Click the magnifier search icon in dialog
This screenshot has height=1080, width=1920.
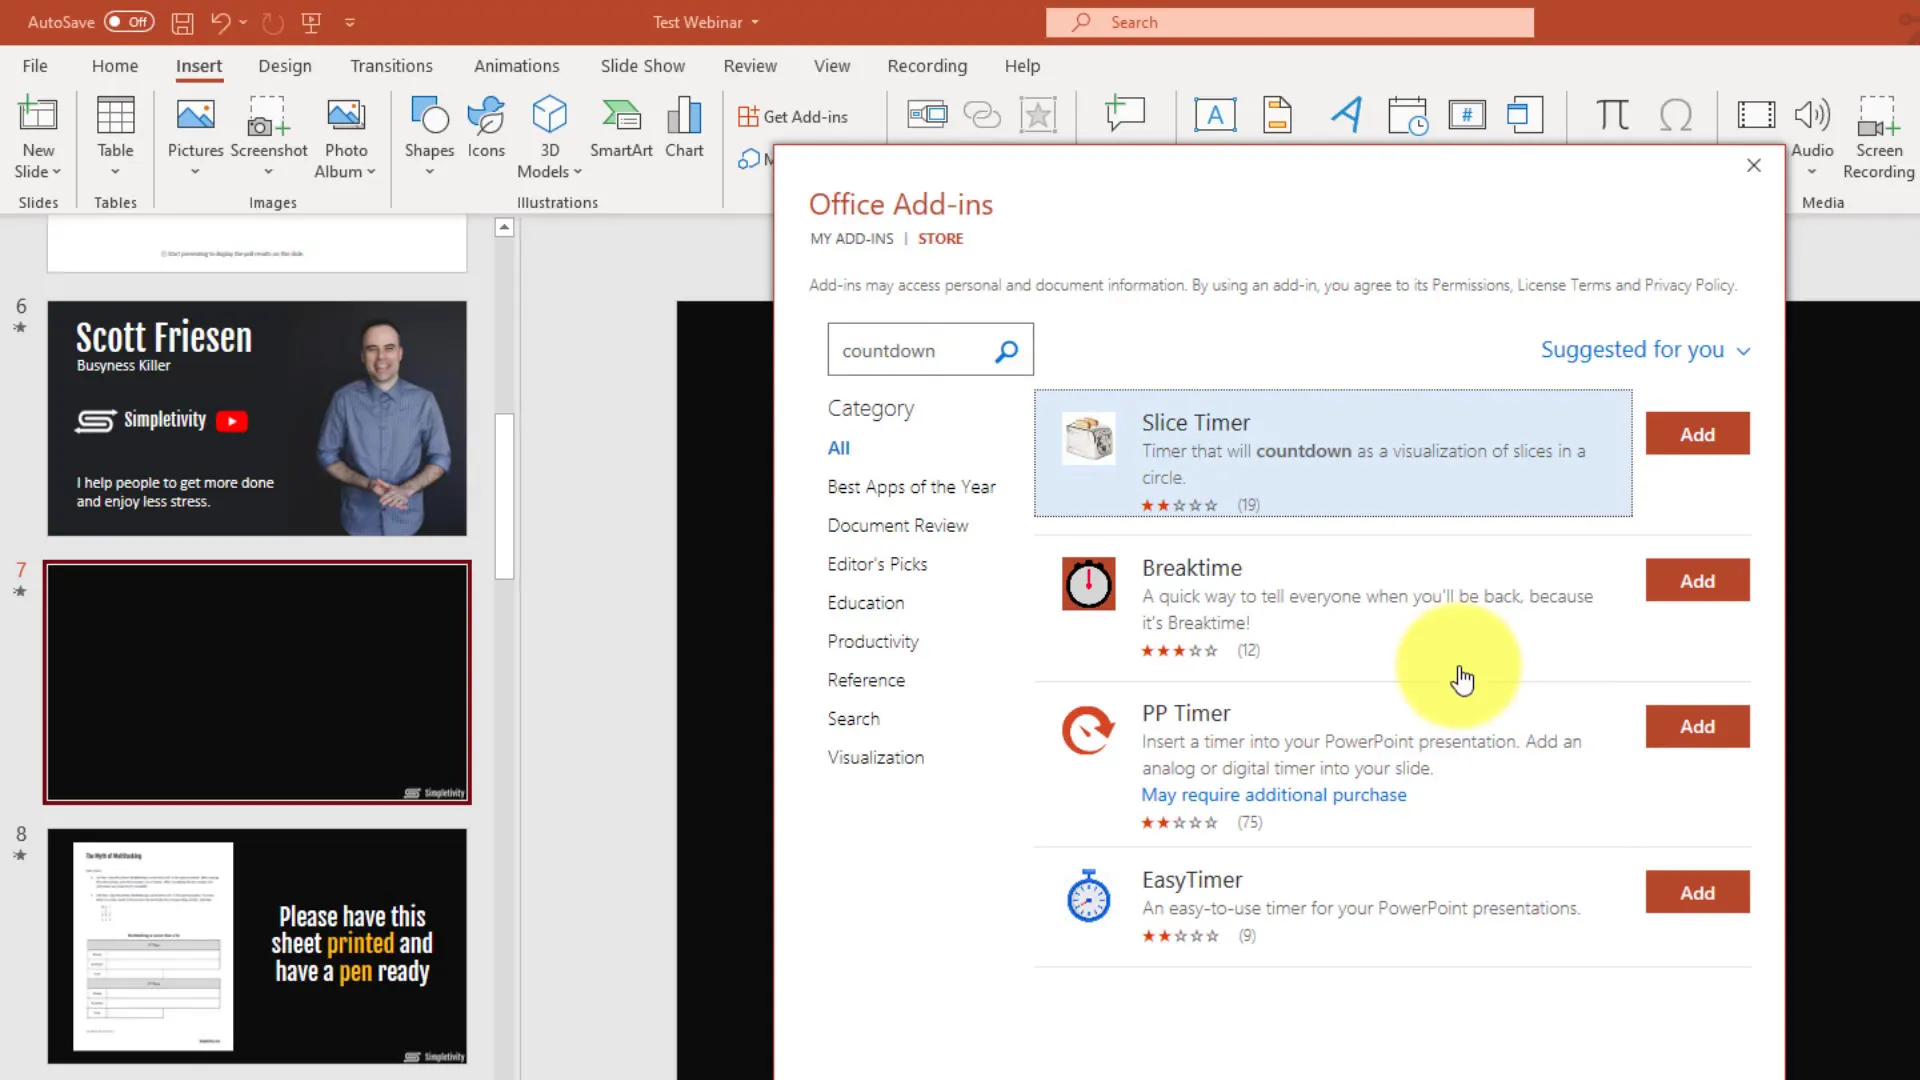click(x=1007, y=351)
